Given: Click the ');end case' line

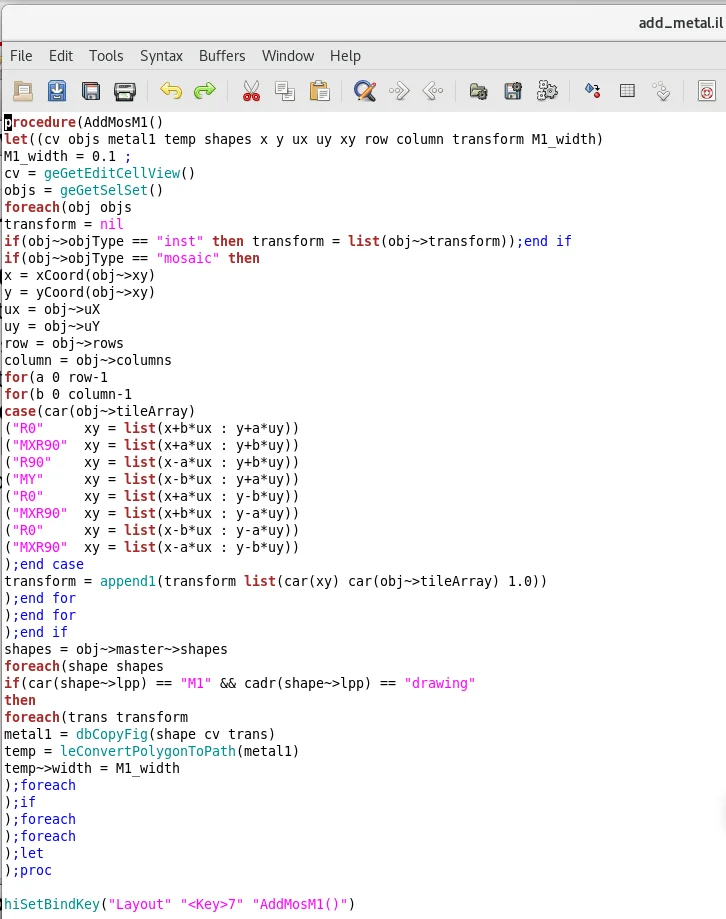Looking at the screenshot, I should 44,564.
